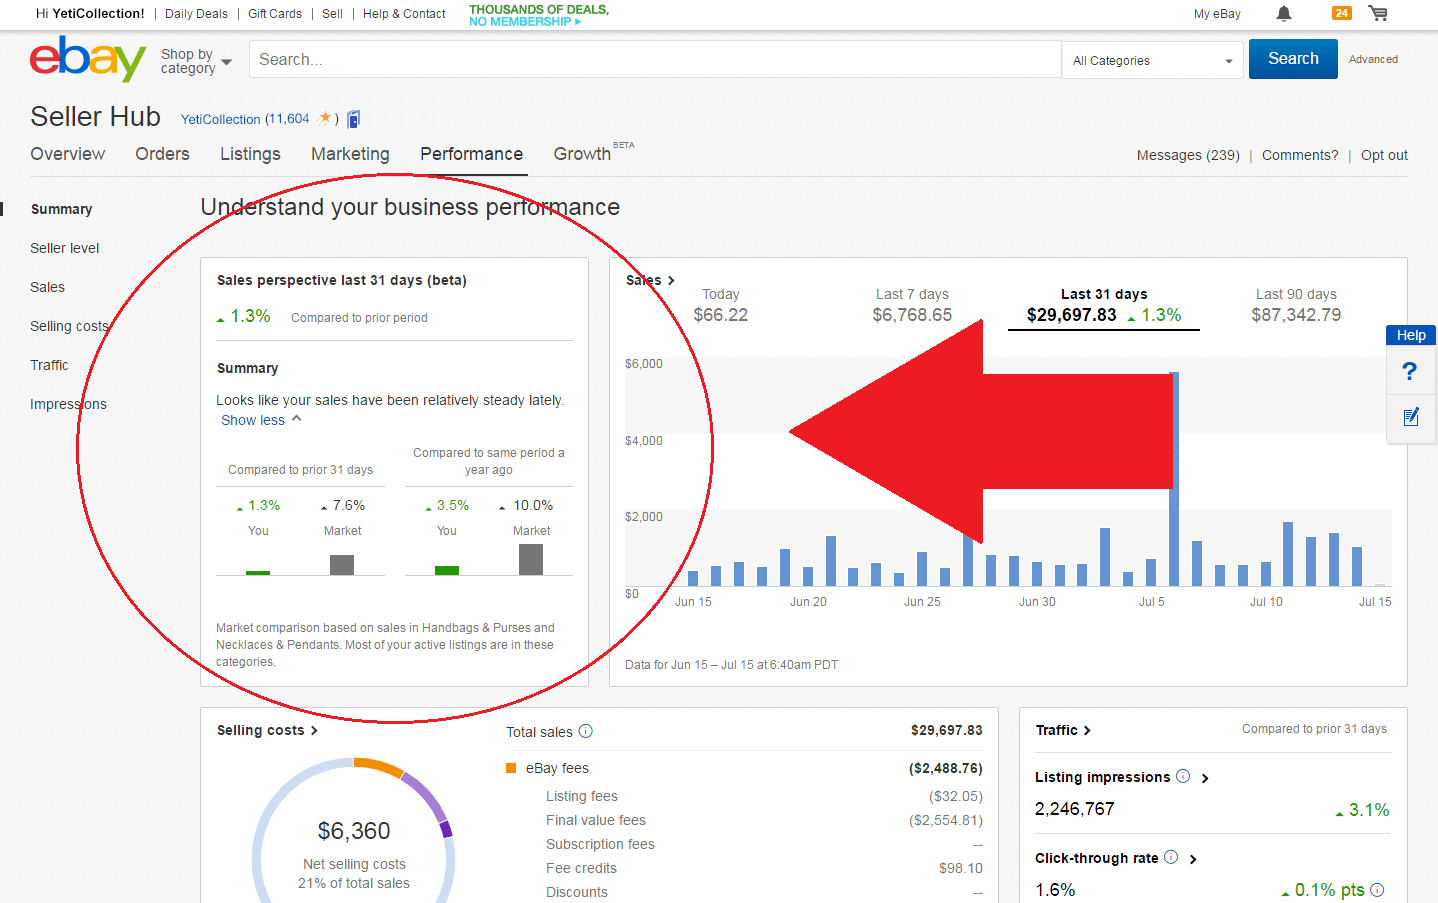The width and height of the screenshot is (1438, 903).
Task: Click info icon next to Click-through rate
Action: click(x=1171, y=857)
